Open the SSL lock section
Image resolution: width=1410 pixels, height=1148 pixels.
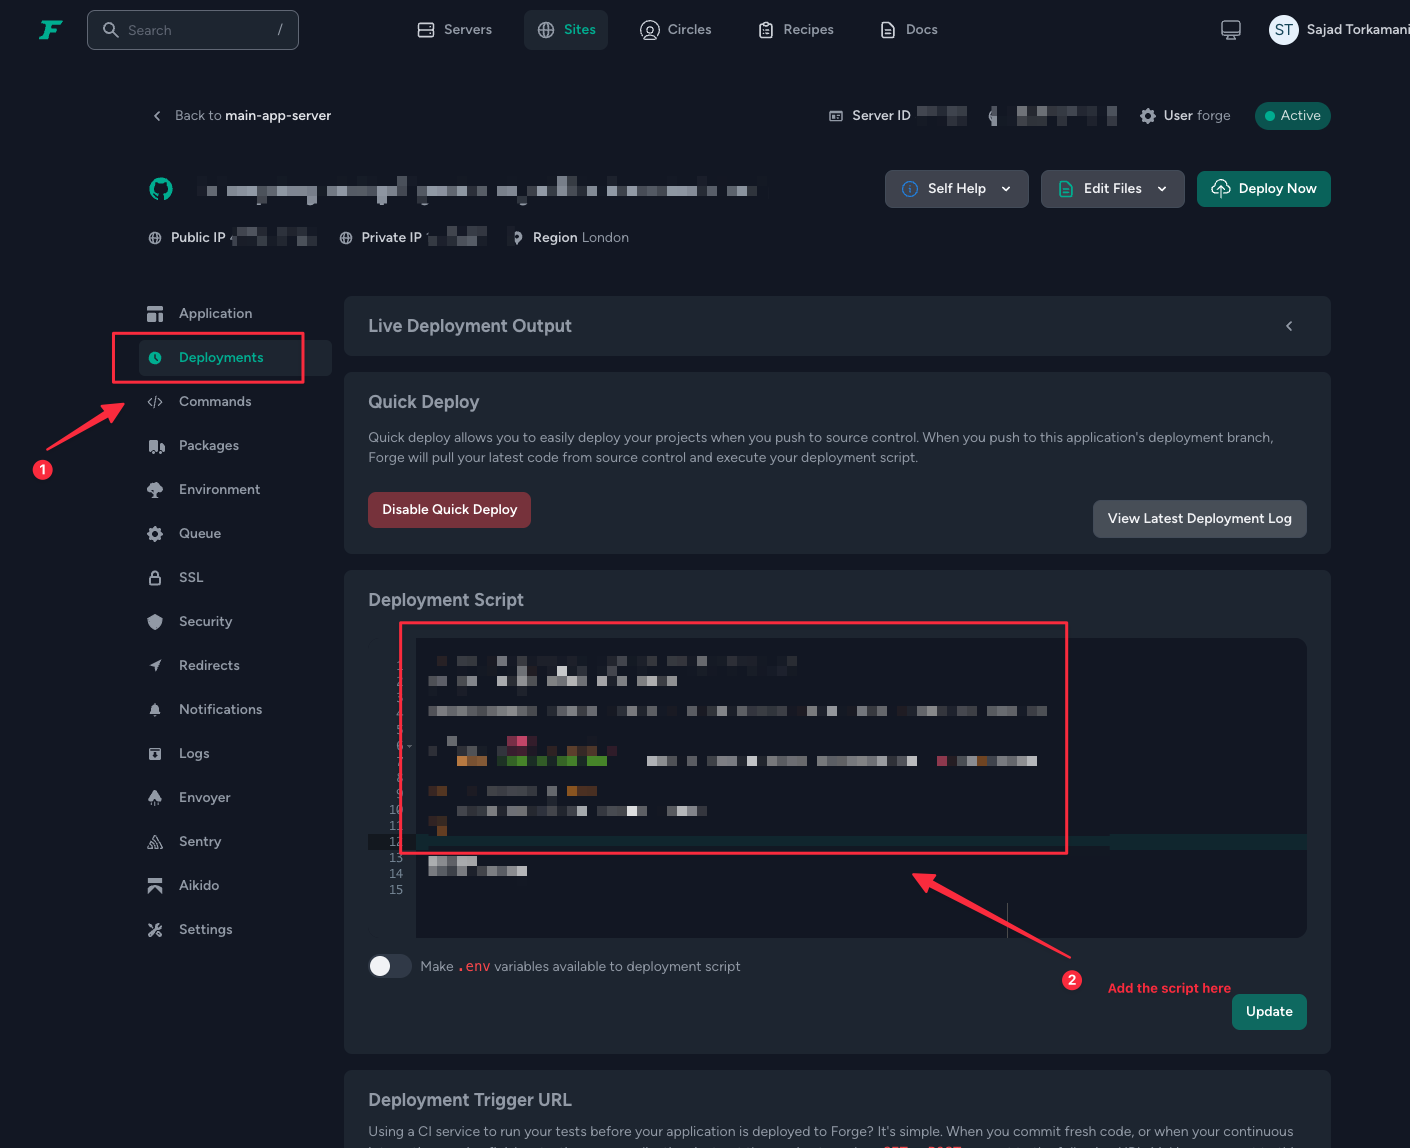coord(190,577)
